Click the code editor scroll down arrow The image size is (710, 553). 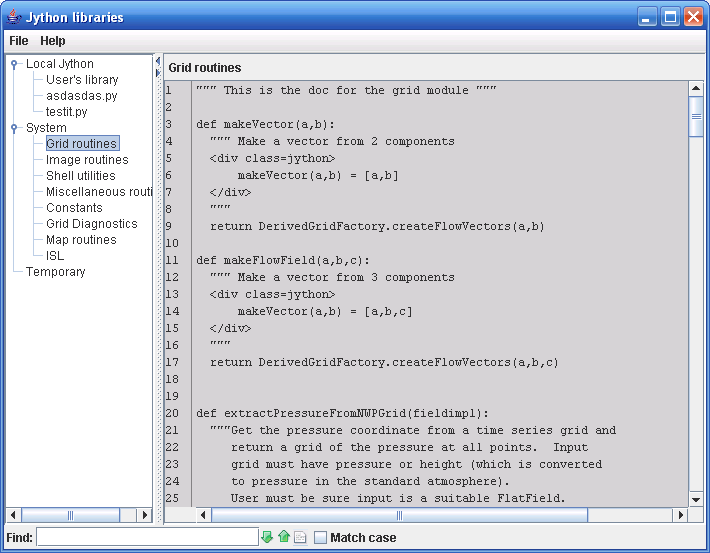(696, 499)
